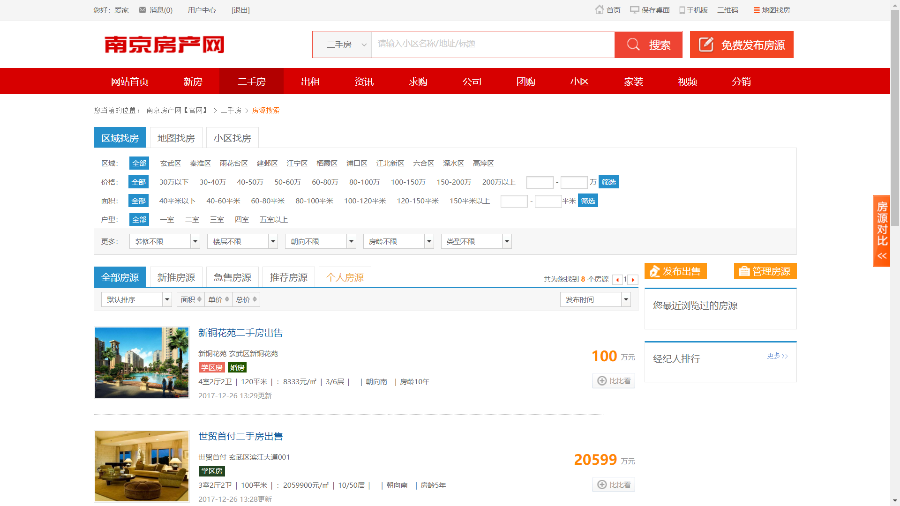Click the home icon in top bar
The image size is (900, 506).
599,10
